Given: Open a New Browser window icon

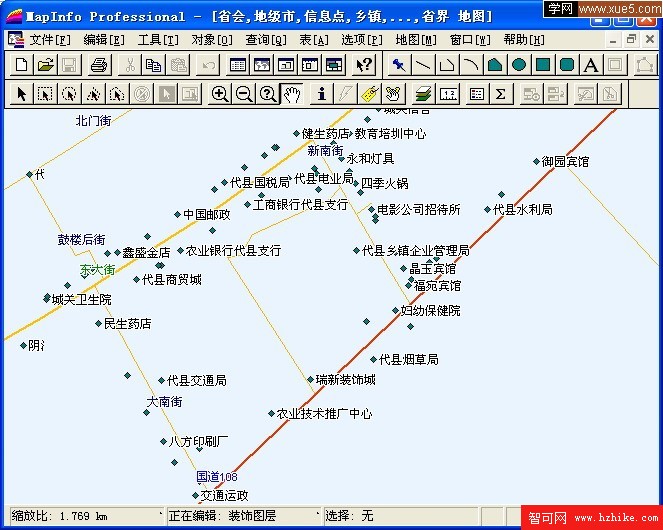Looking at the screenshot, I should tap(238, 65).
